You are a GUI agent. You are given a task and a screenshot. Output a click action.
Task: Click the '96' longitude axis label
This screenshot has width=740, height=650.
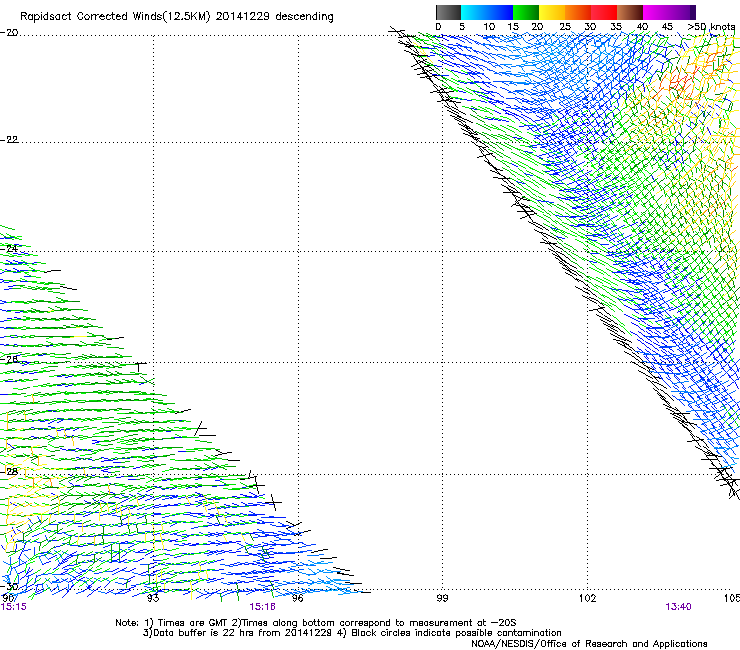[x=297, y=598]
